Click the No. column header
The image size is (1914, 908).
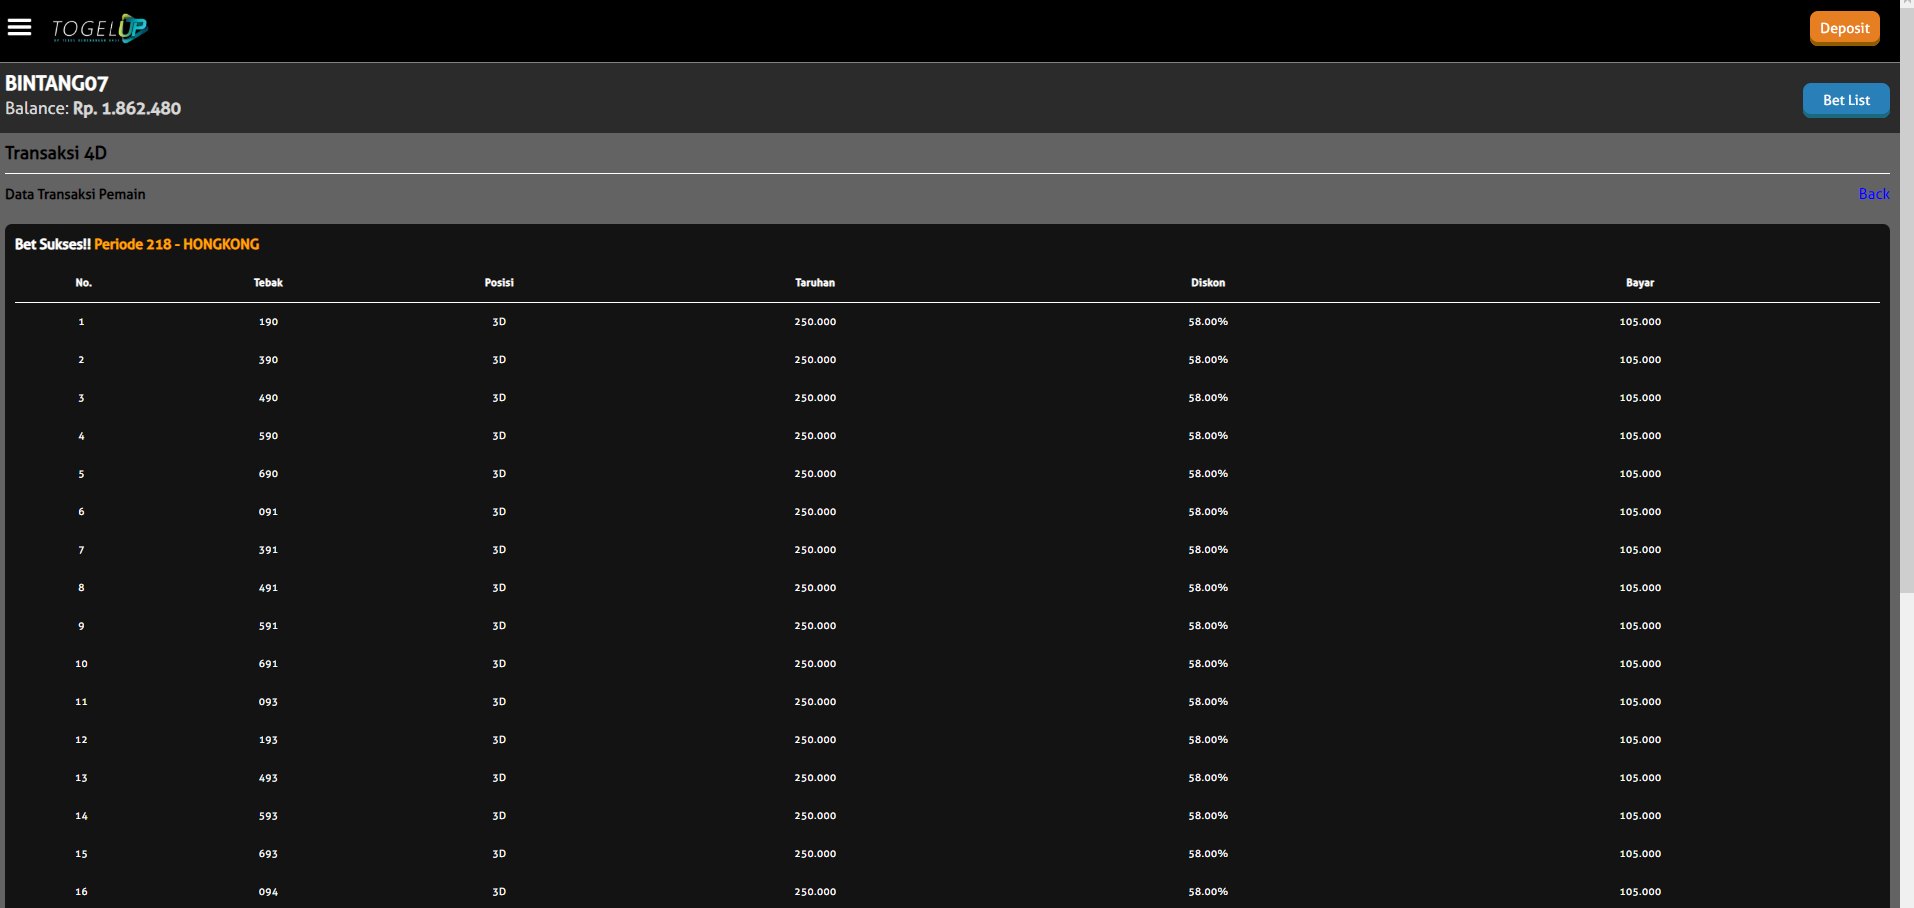click(83, 283)
